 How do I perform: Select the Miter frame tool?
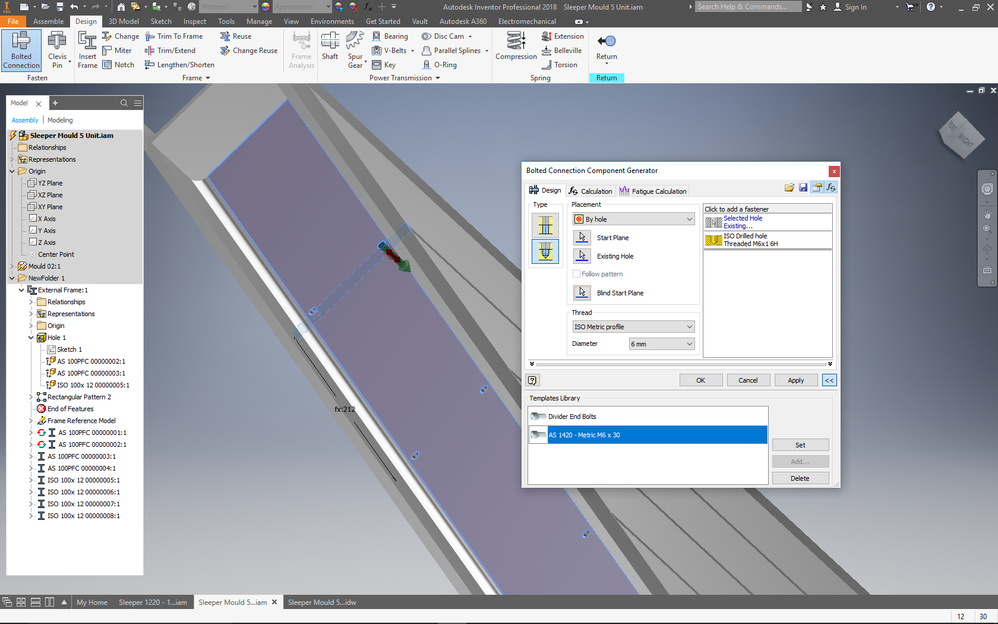pyautogui.click(x=116, y=50)
